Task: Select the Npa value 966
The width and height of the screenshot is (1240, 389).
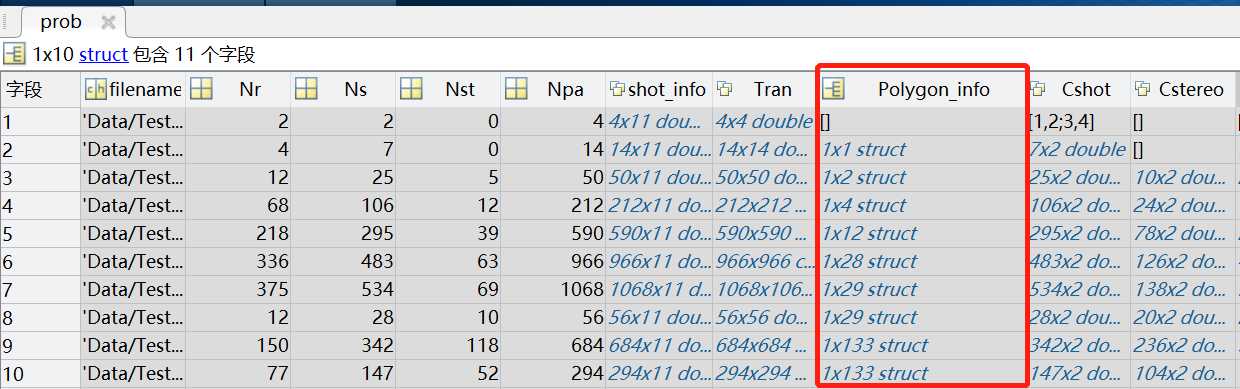Action: (x=553, y=261)
